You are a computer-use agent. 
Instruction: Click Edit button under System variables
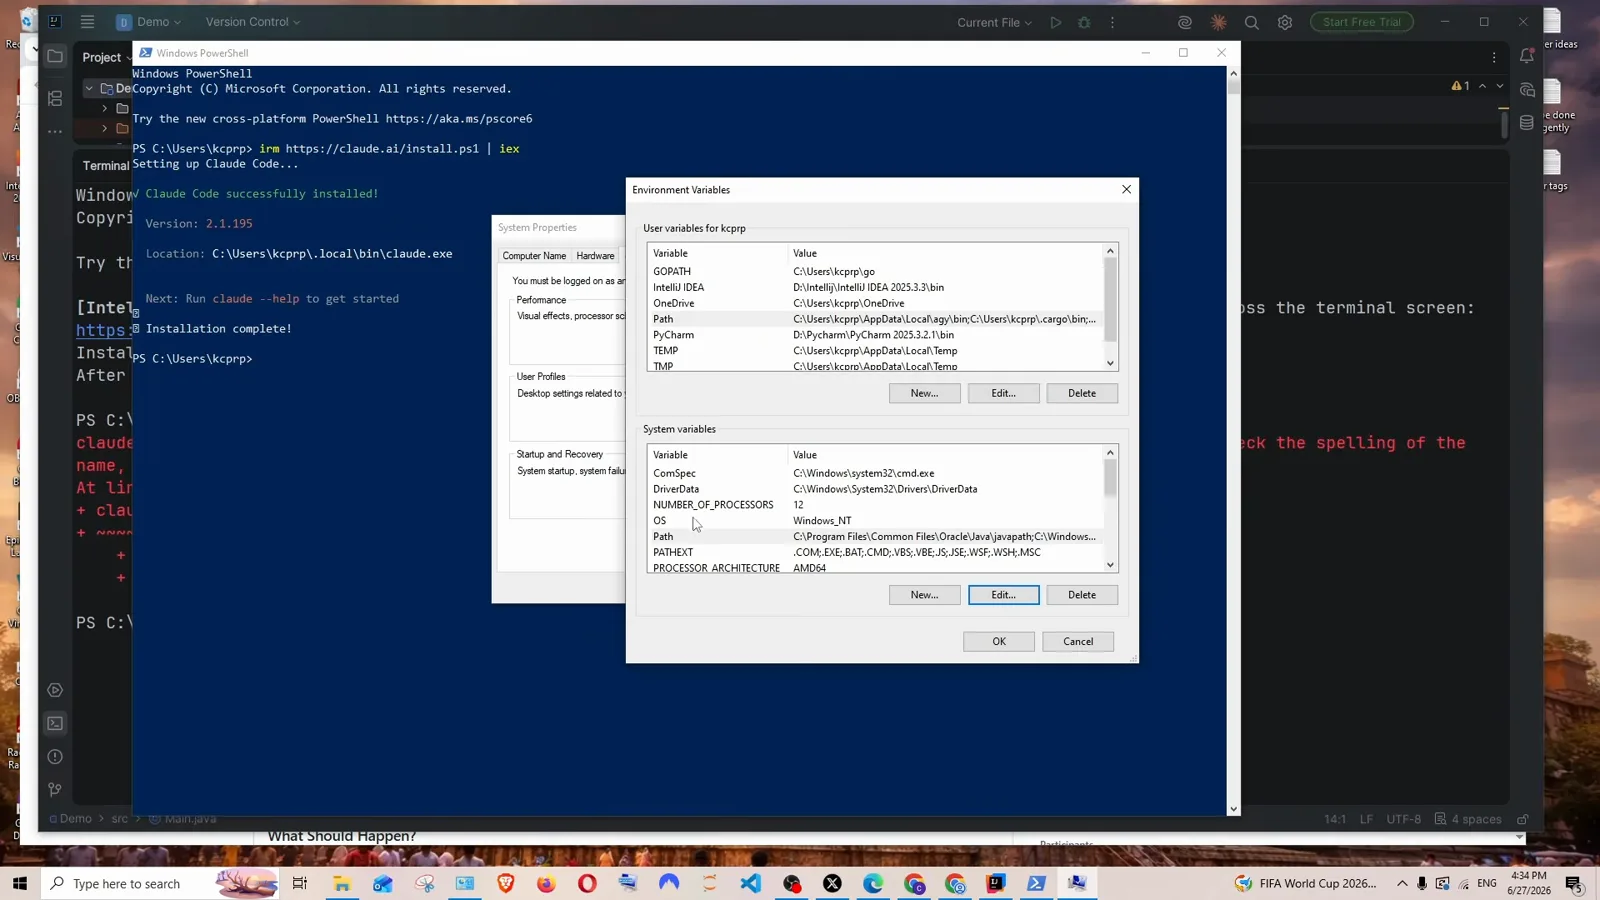[1003, 595]
